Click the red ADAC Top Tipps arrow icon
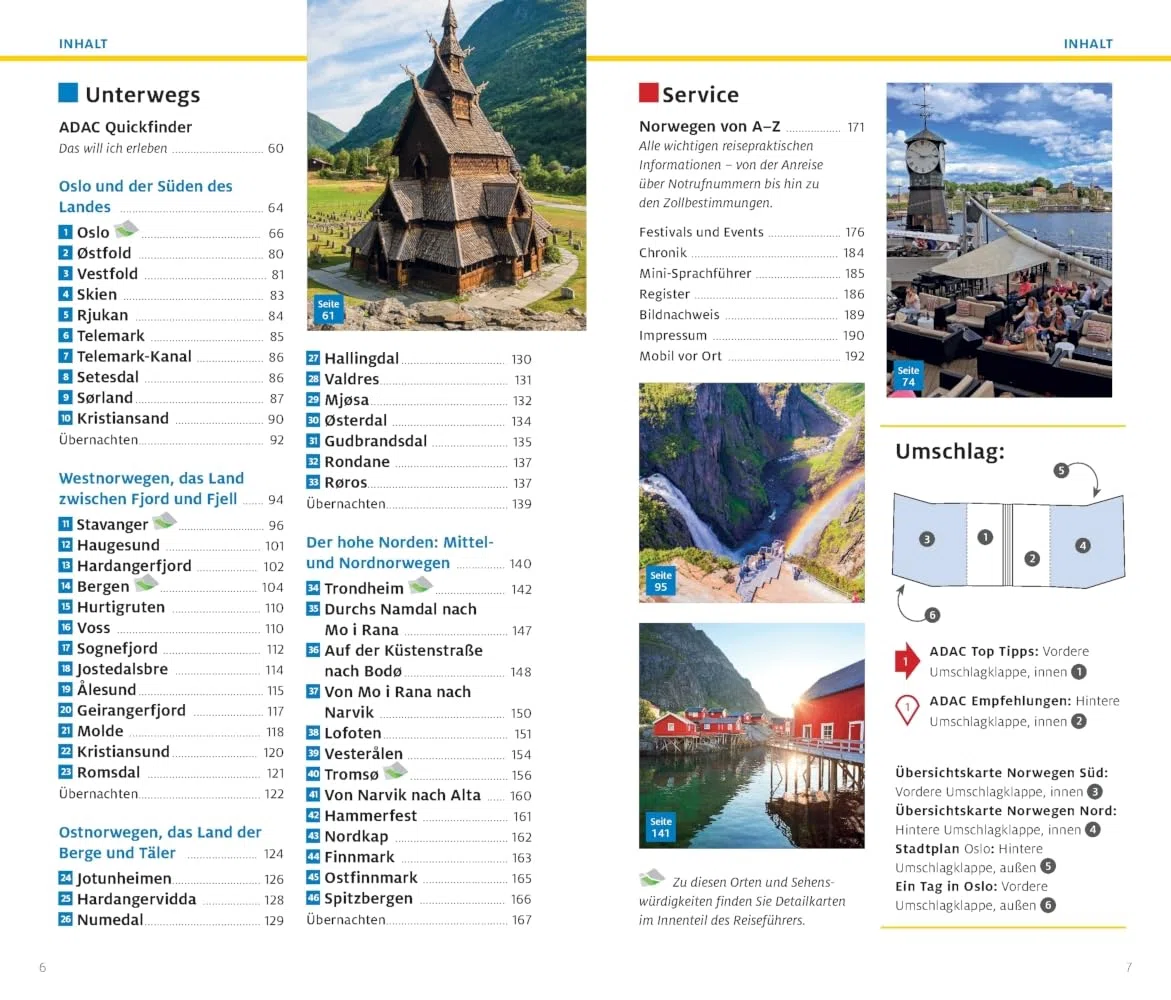 point(907,661)
